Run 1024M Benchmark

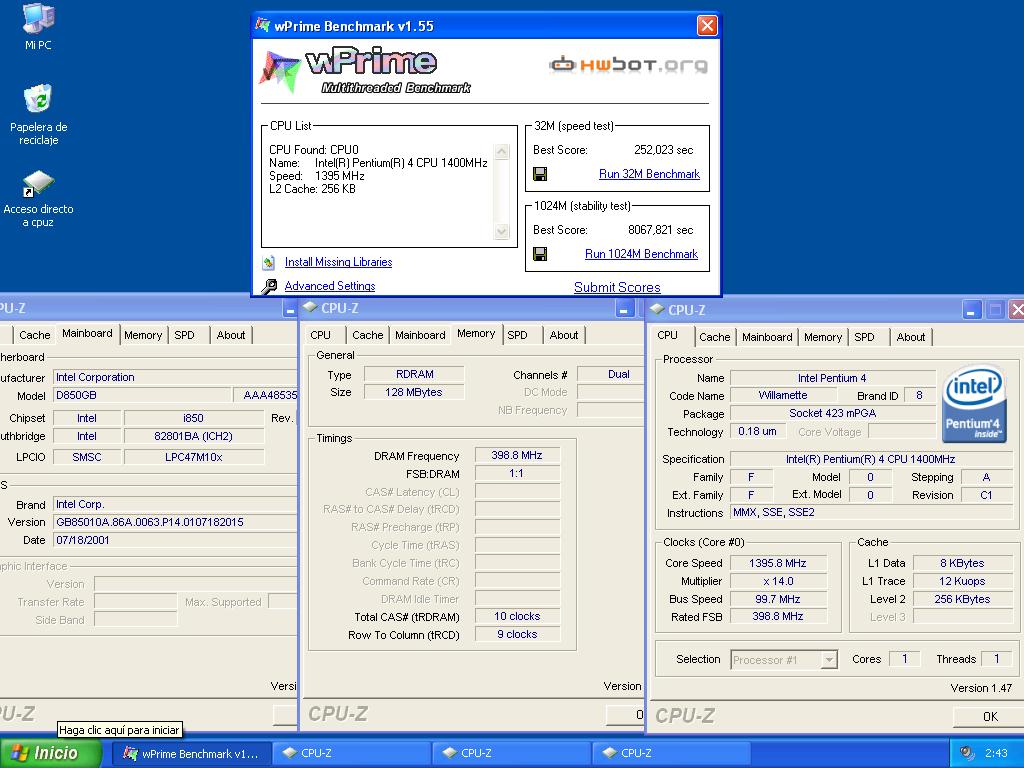click(x=641, y=254)
